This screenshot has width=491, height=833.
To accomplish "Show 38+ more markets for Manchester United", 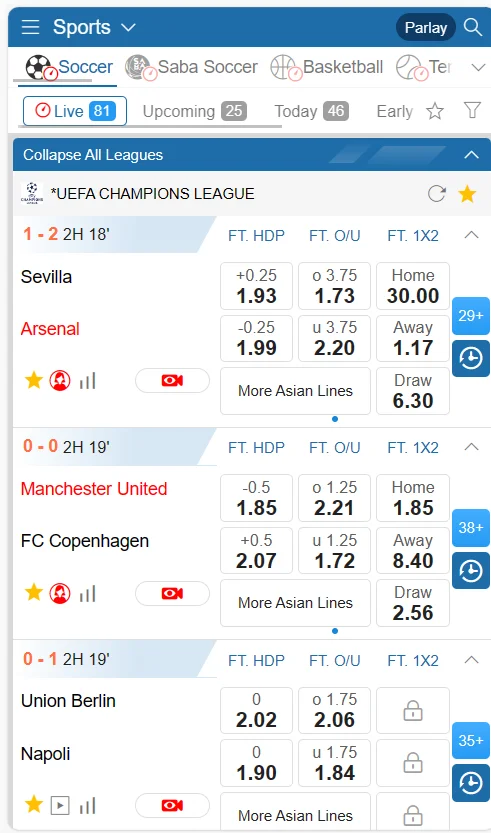I will click(x=471, y=528).
